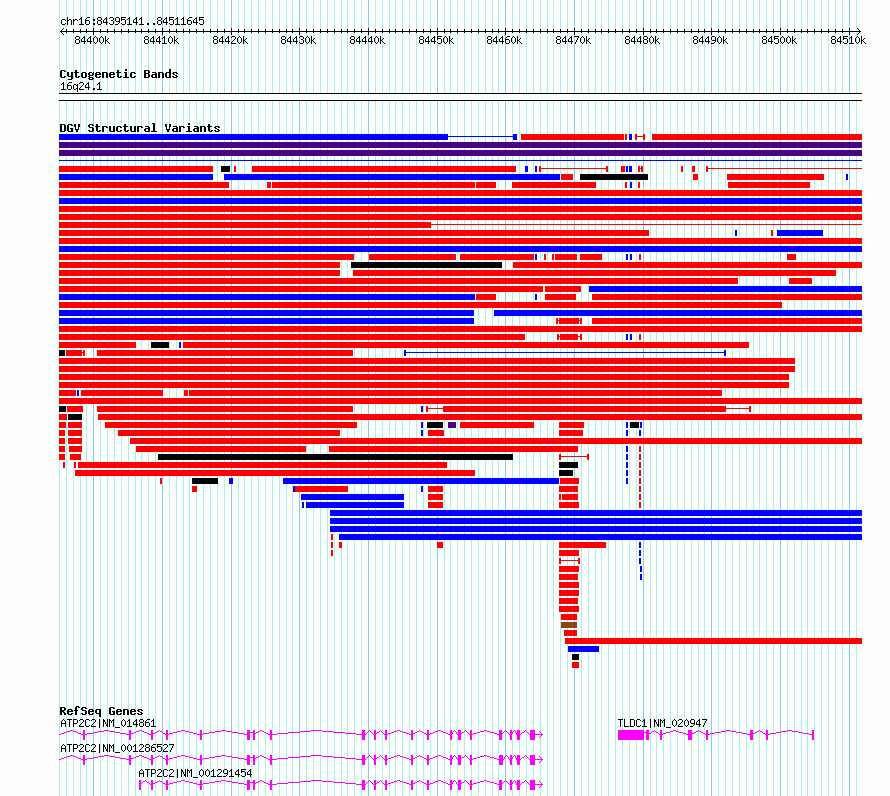Click the single brown structural variant bar
Screen dimensions: 890x796
569,625
